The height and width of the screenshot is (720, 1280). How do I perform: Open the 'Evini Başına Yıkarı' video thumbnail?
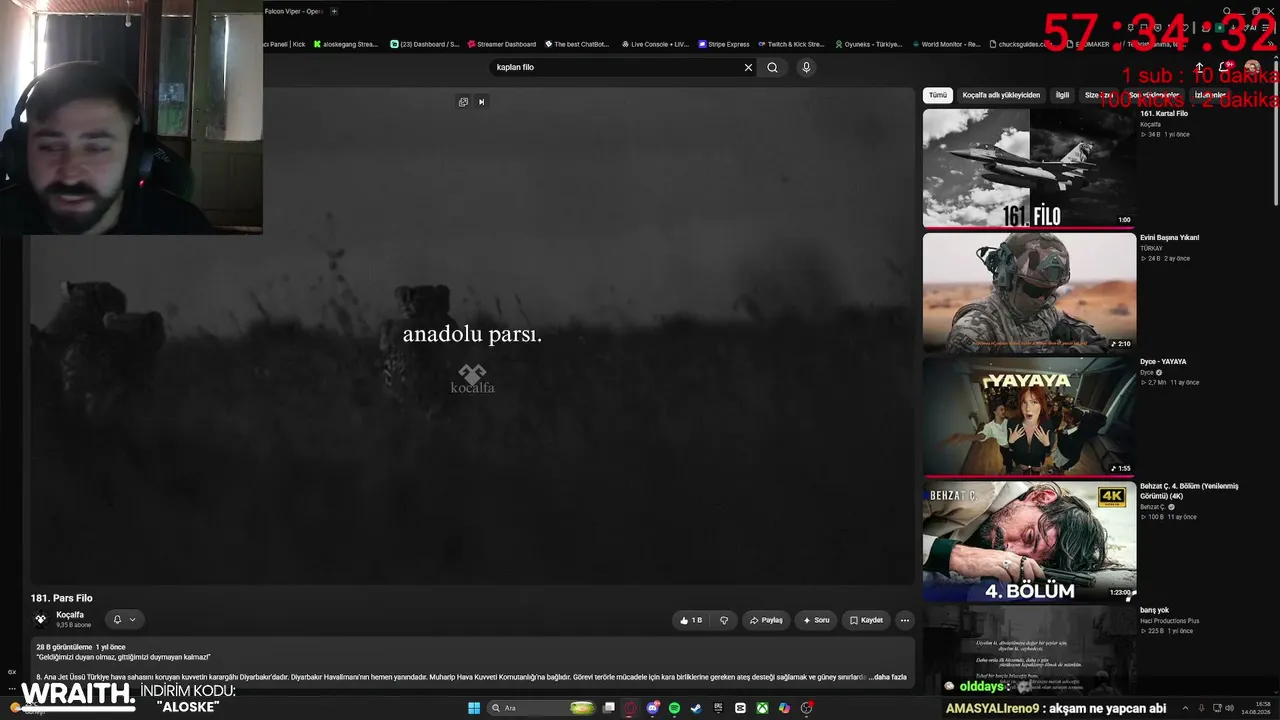1029,292
